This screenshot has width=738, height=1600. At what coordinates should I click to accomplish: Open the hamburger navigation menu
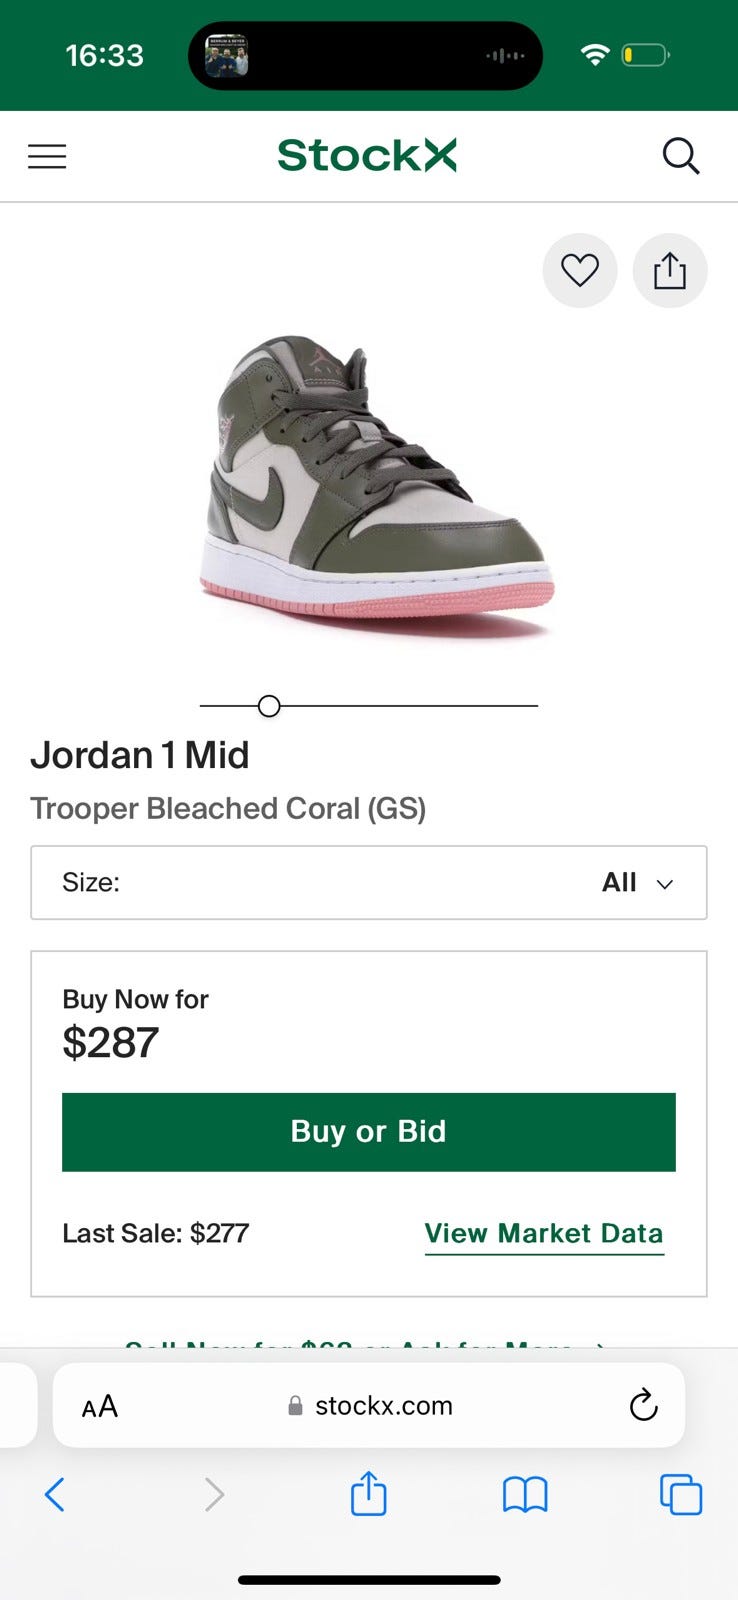tap(47, 156)
